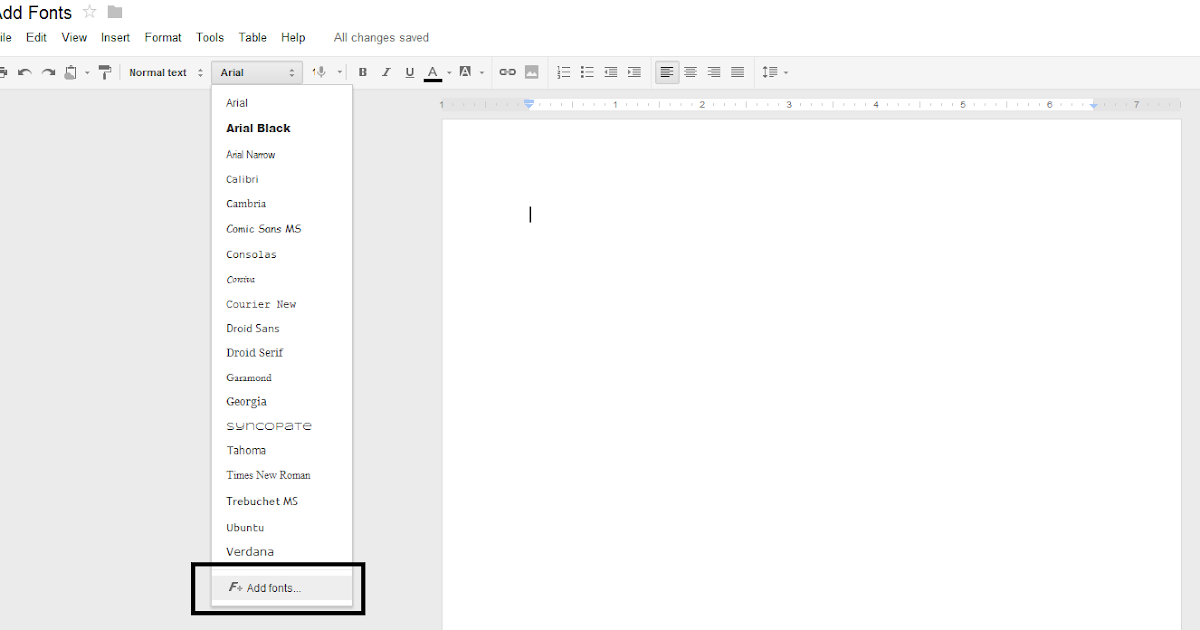
Task: Toggle bold formatting
Action: coord(363,72)
